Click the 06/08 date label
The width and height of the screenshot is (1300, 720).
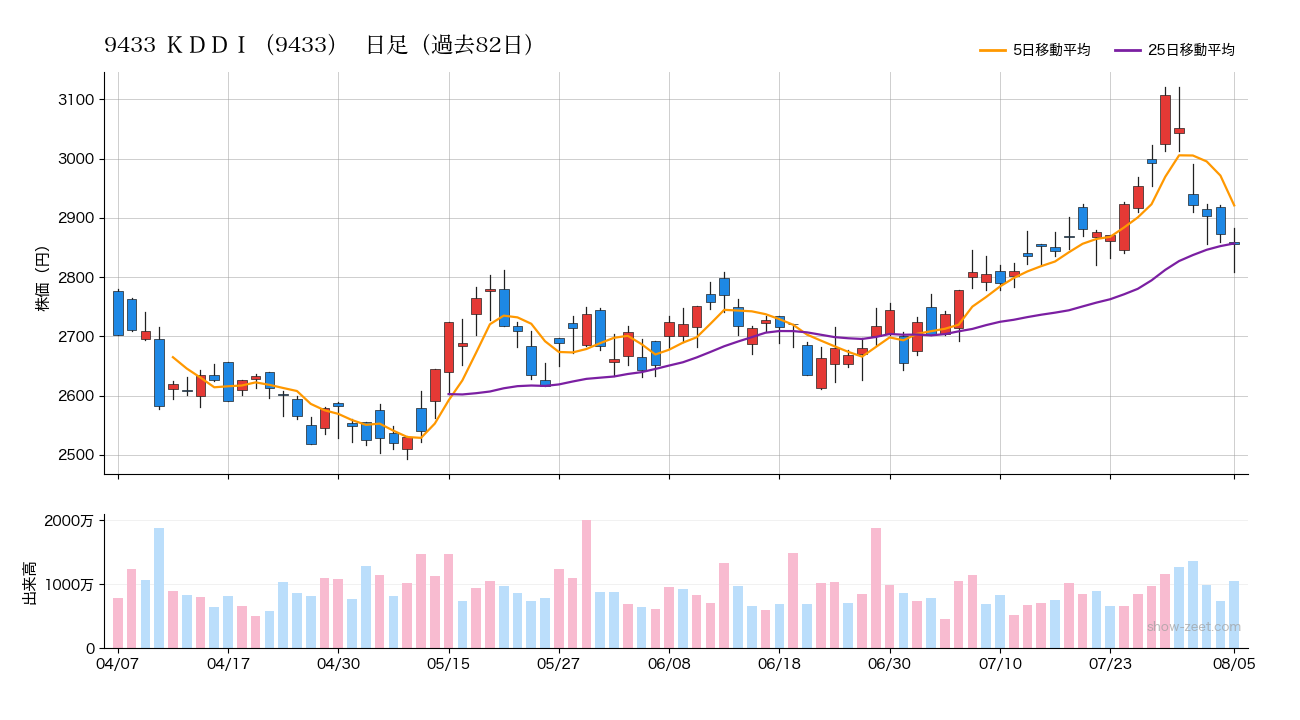(x=669, y=663)
